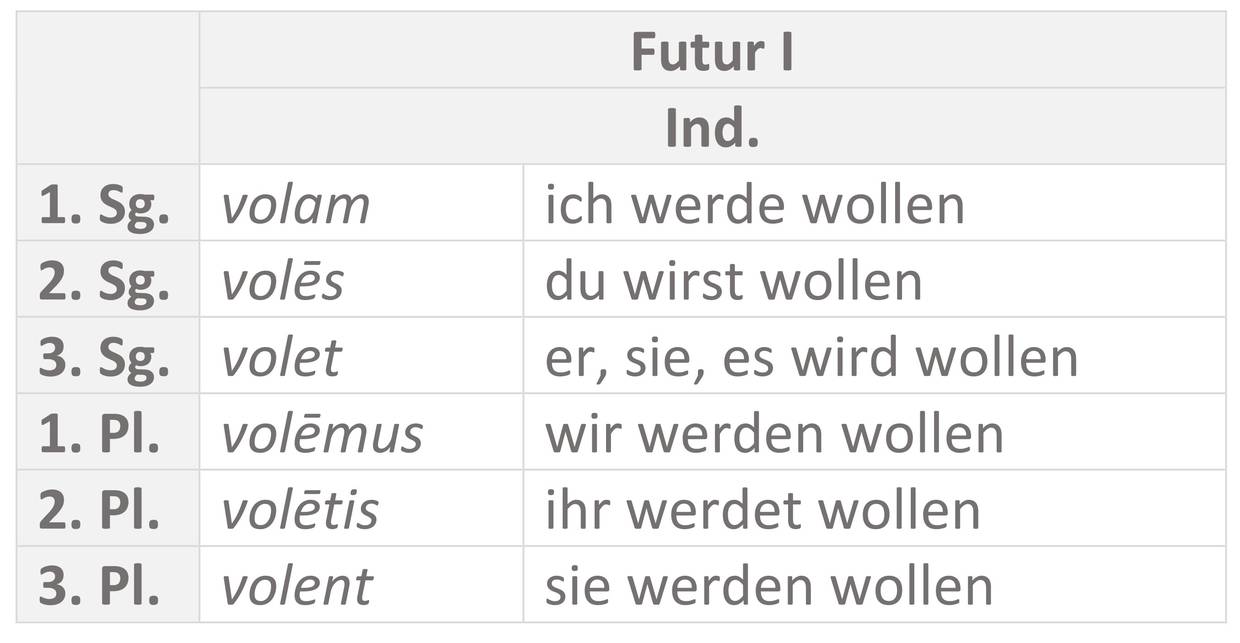1240x643 pixels.
Task: Click the Latin form "volam"
Action: (295, 204)
